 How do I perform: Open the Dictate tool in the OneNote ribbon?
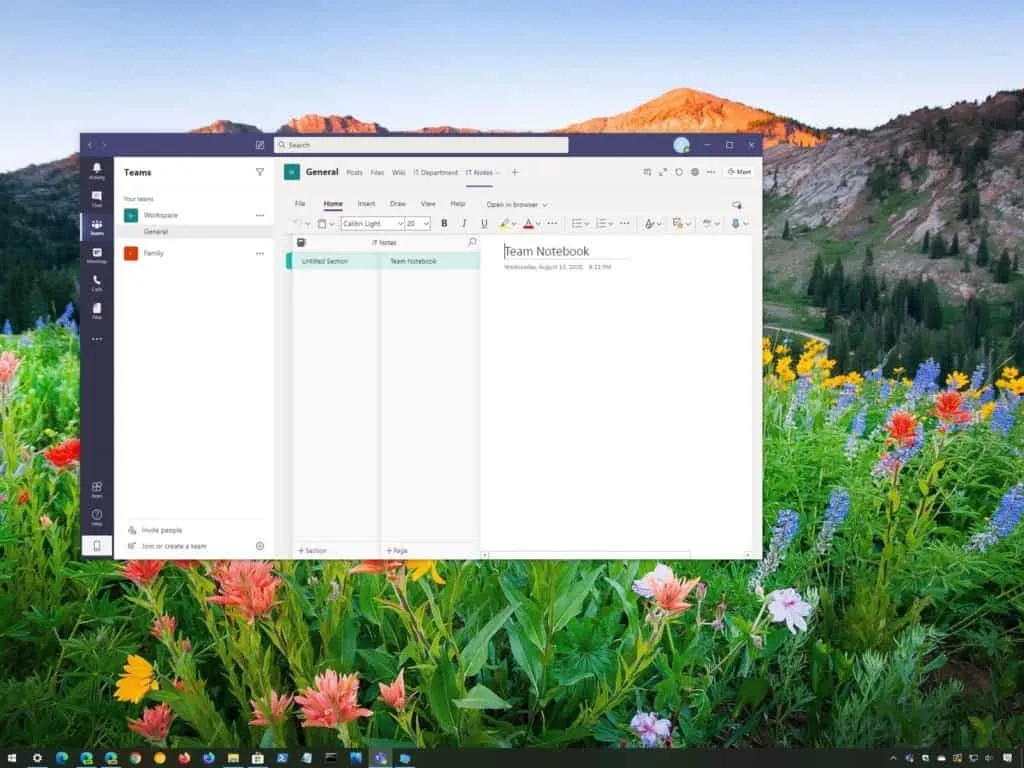[737, 223]
